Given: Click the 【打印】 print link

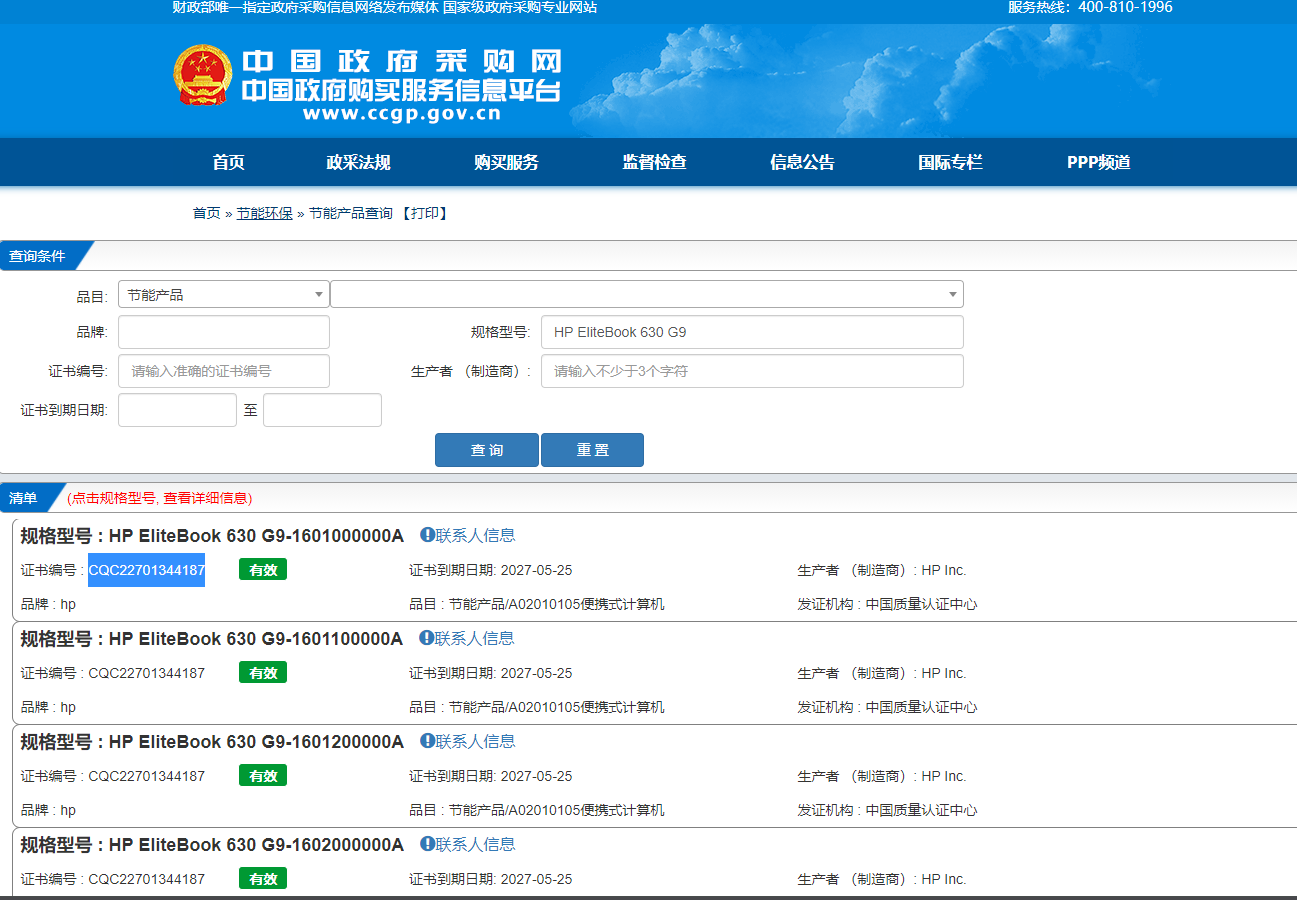Looking at the screenshot, I should coord(424,213).
